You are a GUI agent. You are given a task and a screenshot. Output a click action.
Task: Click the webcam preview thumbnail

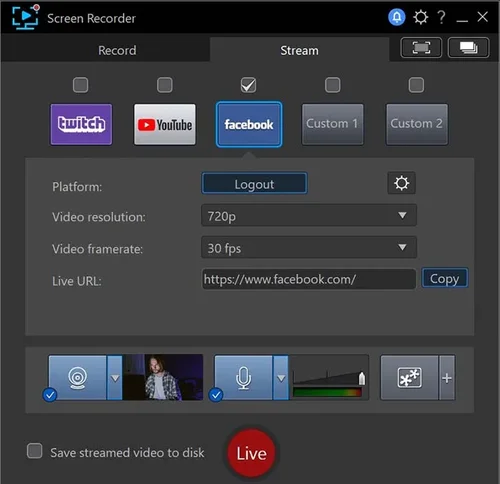[x=163, y=377]
